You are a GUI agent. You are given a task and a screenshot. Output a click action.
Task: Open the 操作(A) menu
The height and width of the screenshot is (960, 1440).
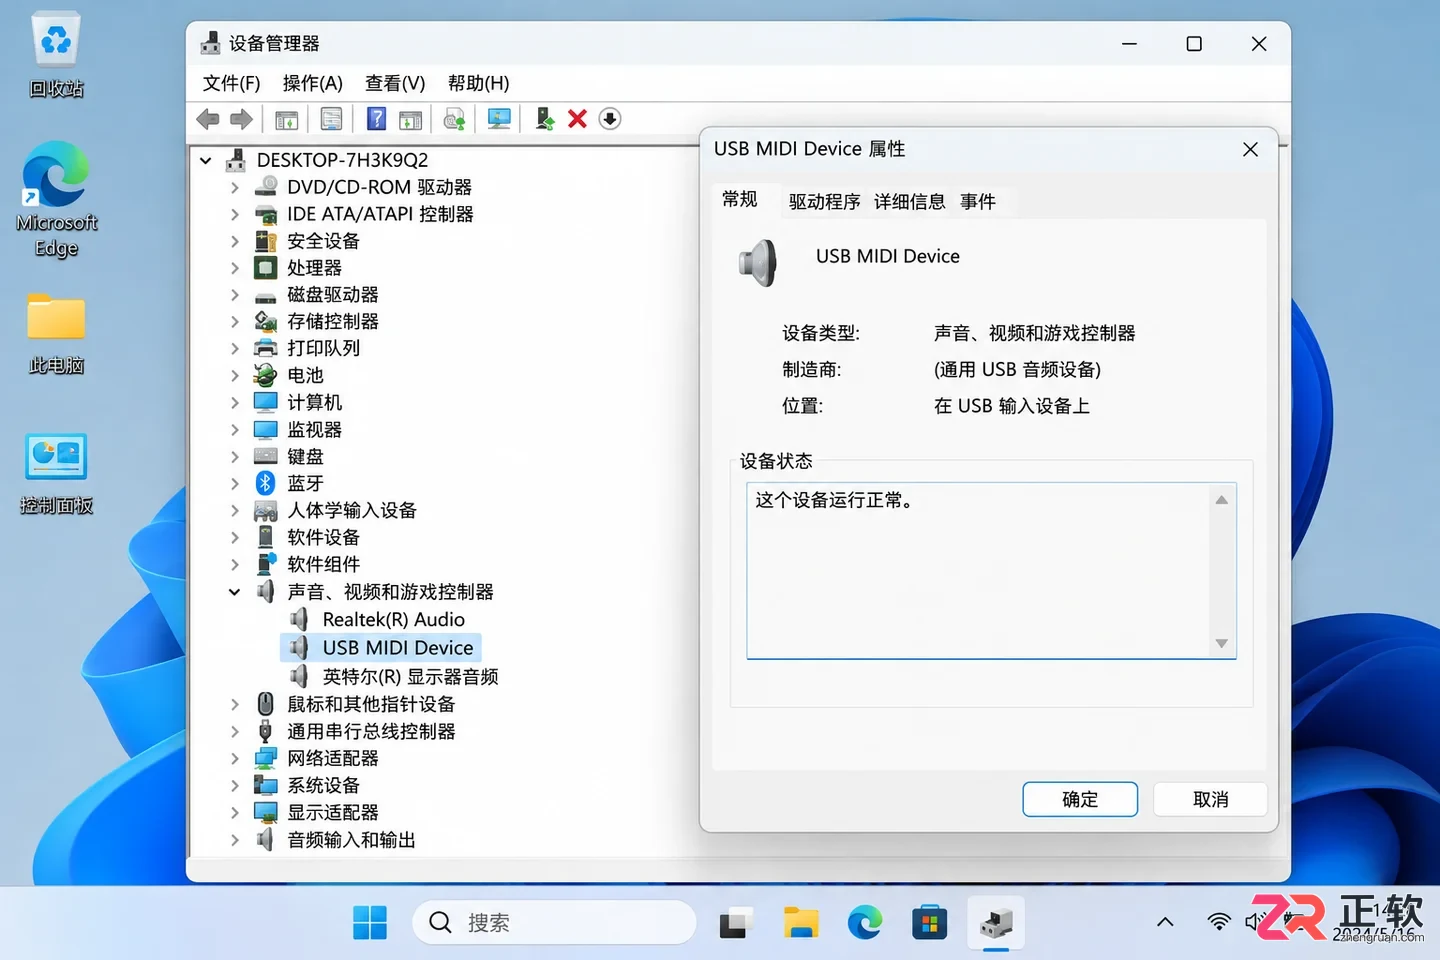pos(313,83)
